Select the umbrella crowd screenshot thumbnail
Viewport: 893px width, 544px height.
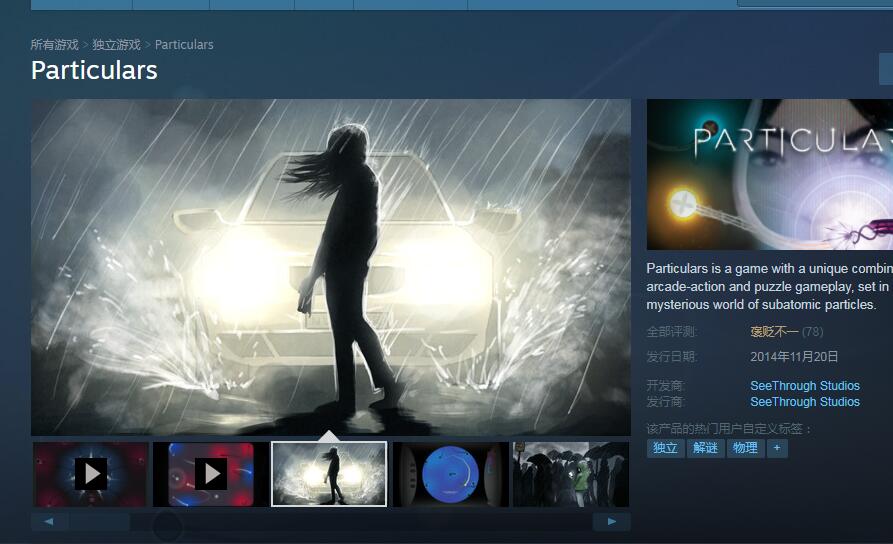(x=571, y=474)
